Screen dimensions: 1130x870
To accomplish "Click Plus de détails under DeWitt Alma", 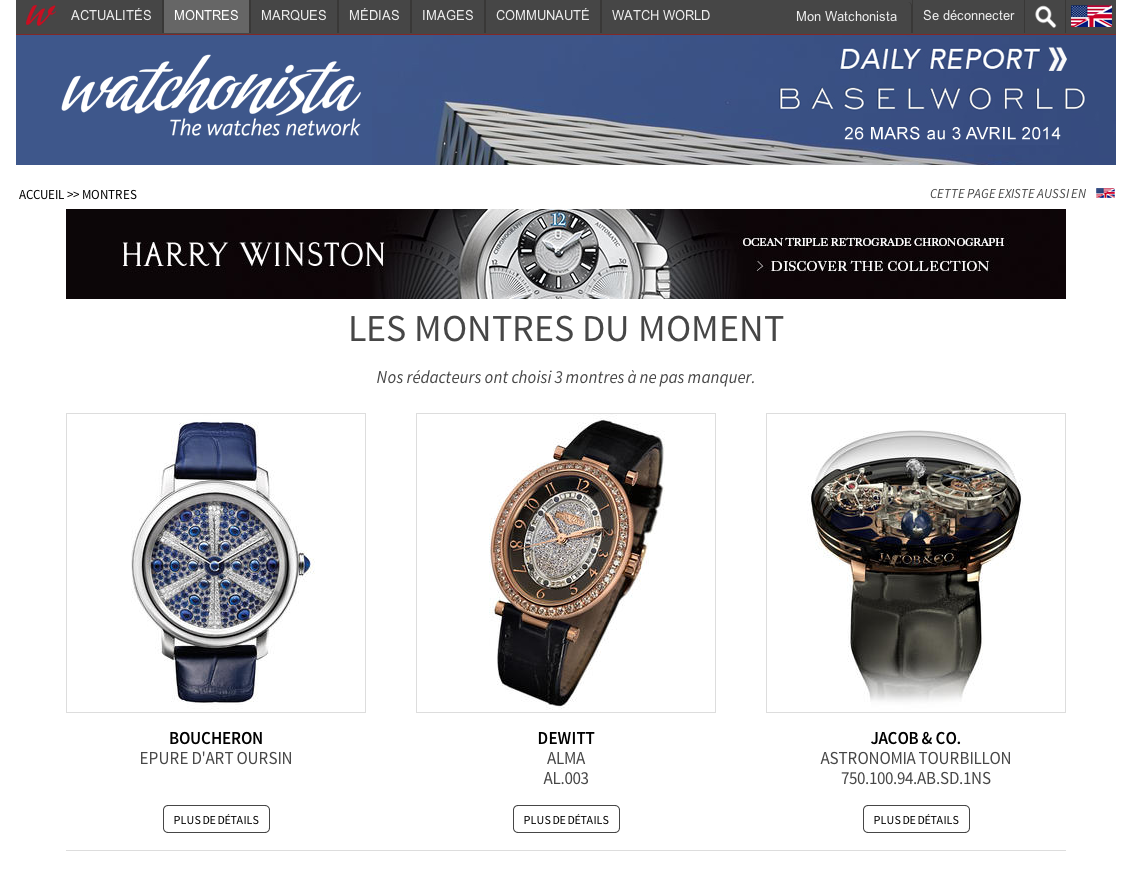I will (566, 820).
